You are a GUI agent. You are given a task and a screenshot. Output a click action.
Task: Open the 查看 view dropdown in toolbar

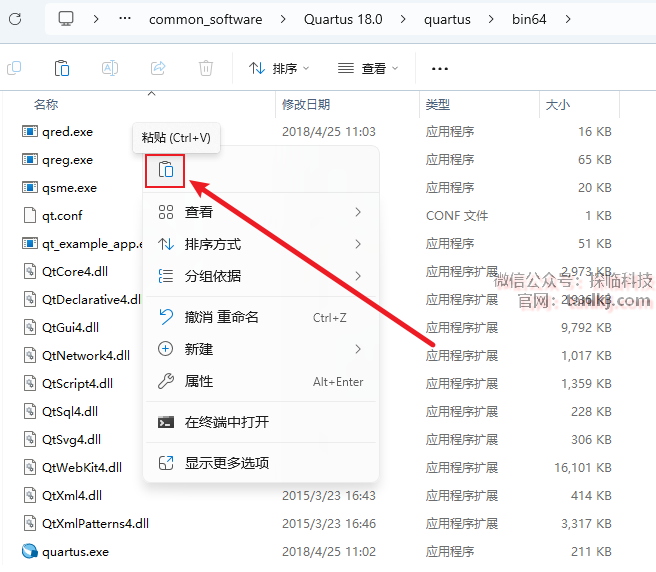pyautogui.click(x=368, y=68)
